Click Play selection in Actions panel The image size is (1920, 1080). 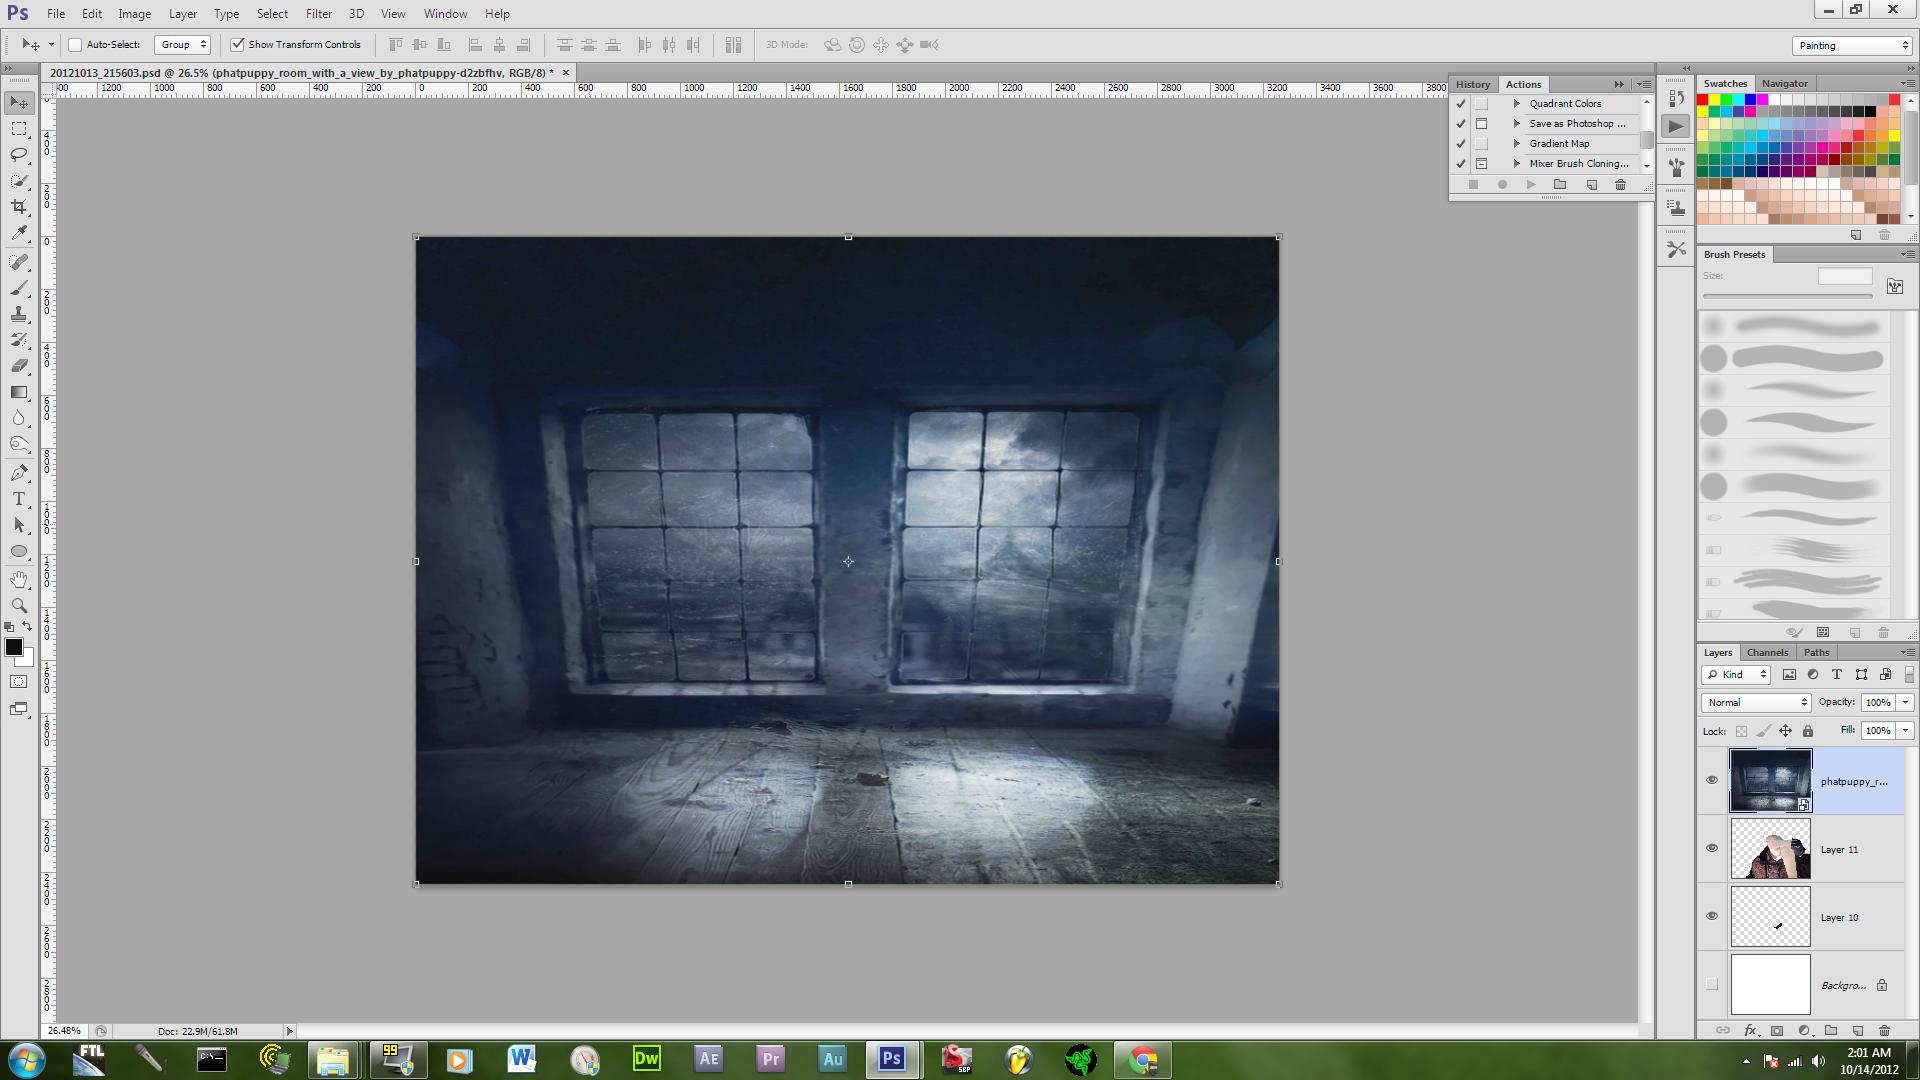coord(1531,185)
